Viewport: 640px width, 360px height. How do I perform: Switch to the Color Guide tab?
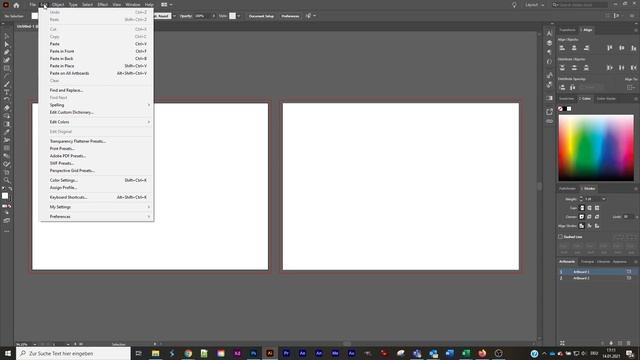pos(606,99)
